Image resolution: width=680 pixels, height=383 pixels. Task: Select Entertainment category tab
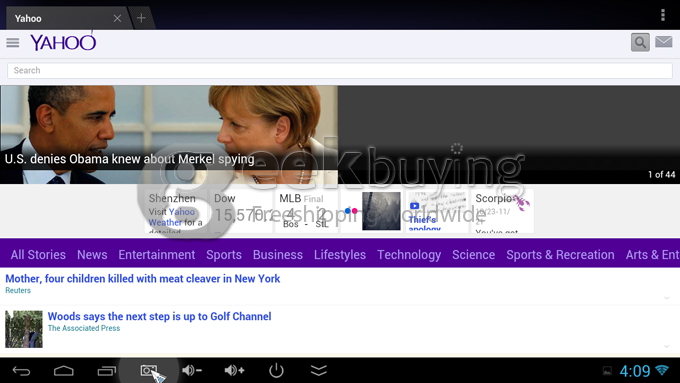pos(157,255)
